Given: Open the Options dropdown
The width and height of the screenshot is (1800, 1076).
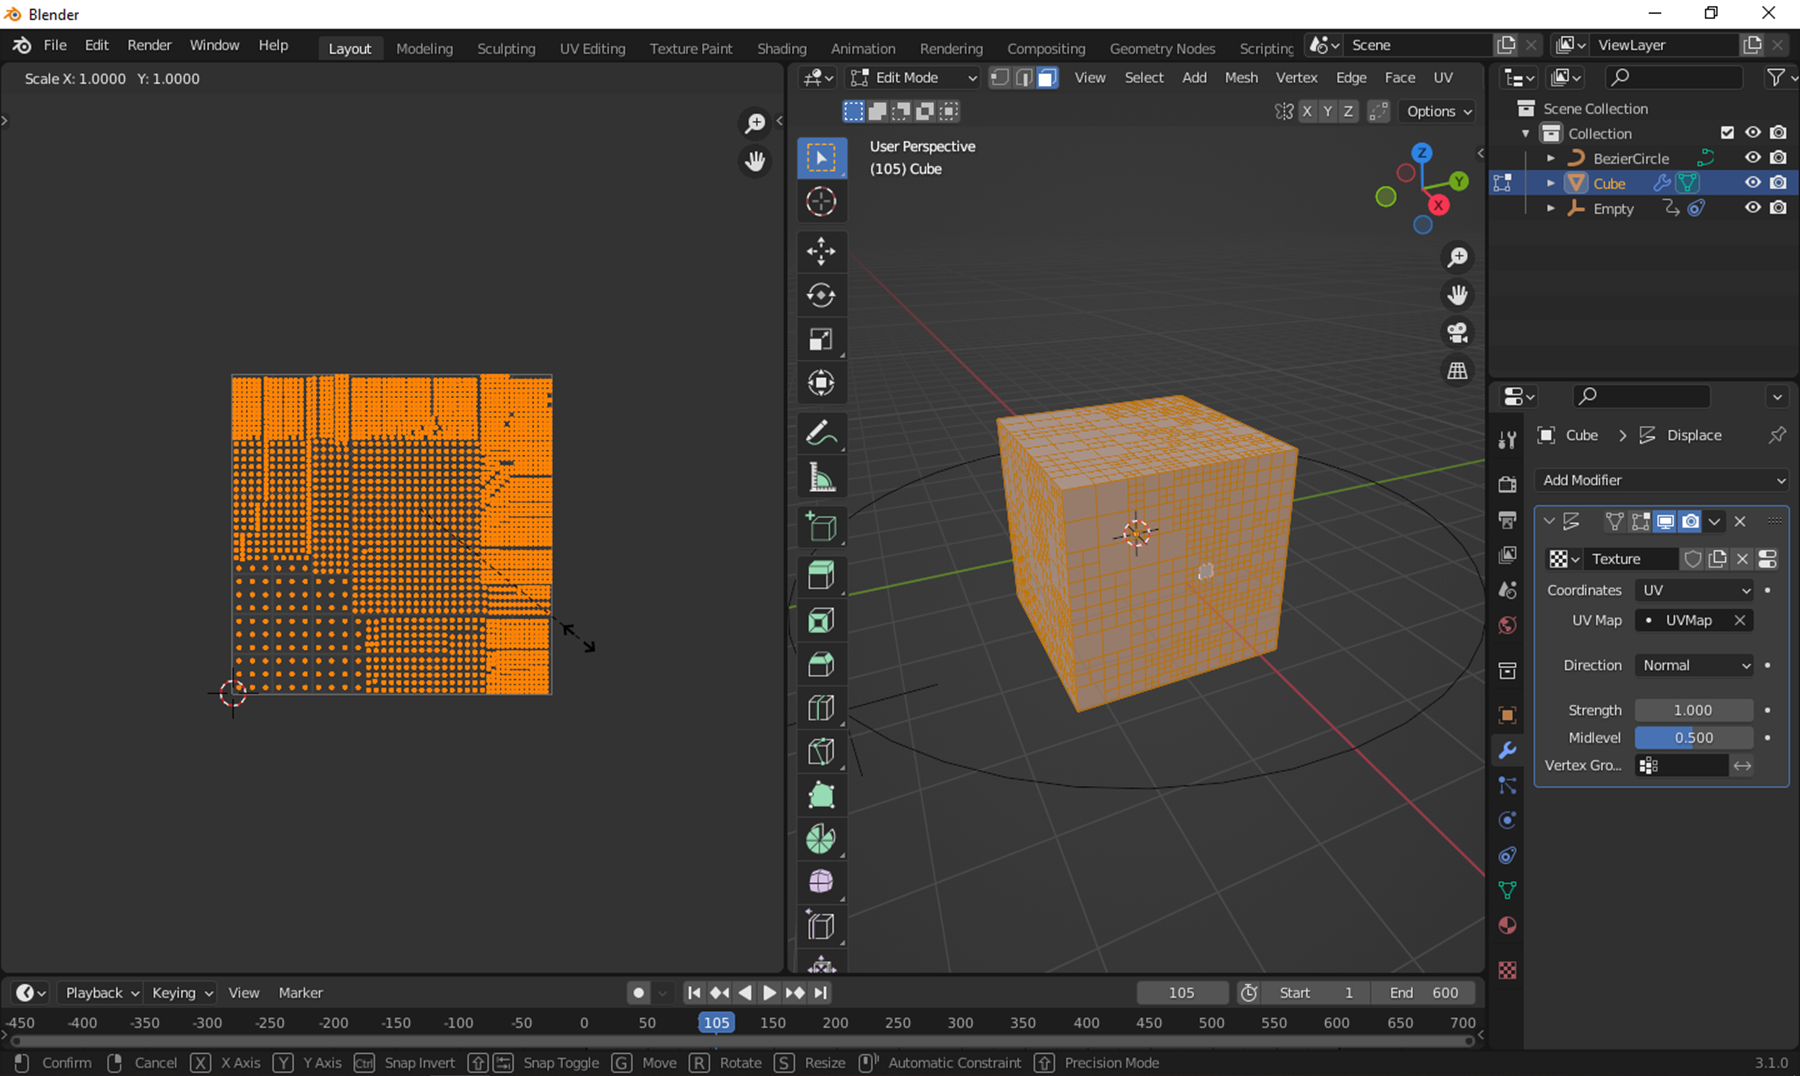Looking at the screenshot, I should (1439, 111).
